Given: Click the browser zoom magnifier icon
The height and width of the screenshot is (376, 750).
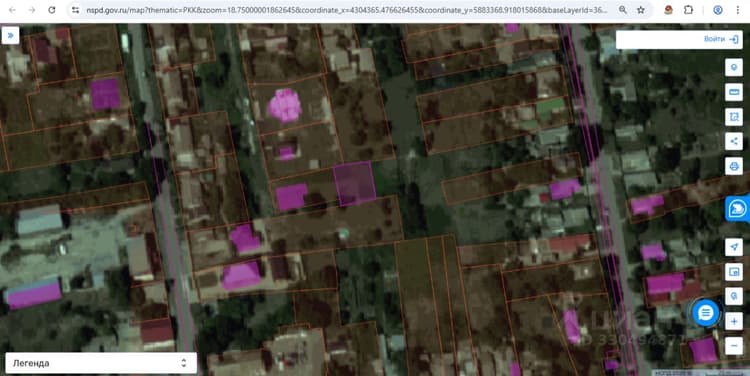Looking at the screenshot, I should pos(622,10).
